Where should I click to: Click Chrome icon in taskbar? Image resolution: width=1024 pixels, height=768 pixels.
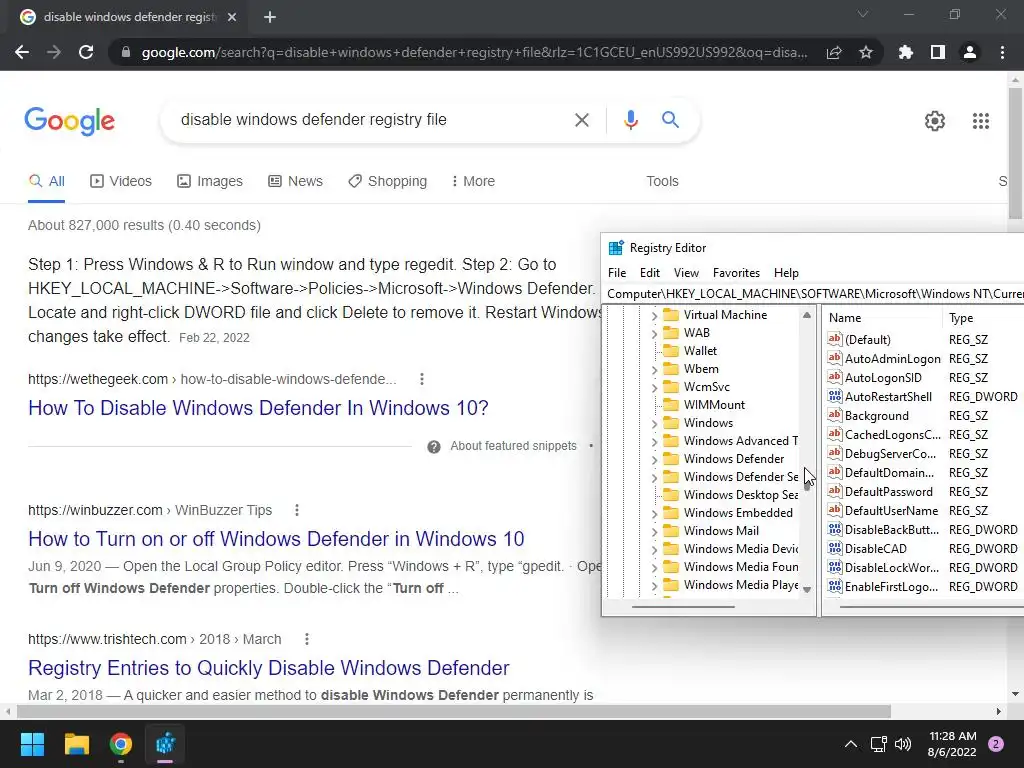pos(121,744)
